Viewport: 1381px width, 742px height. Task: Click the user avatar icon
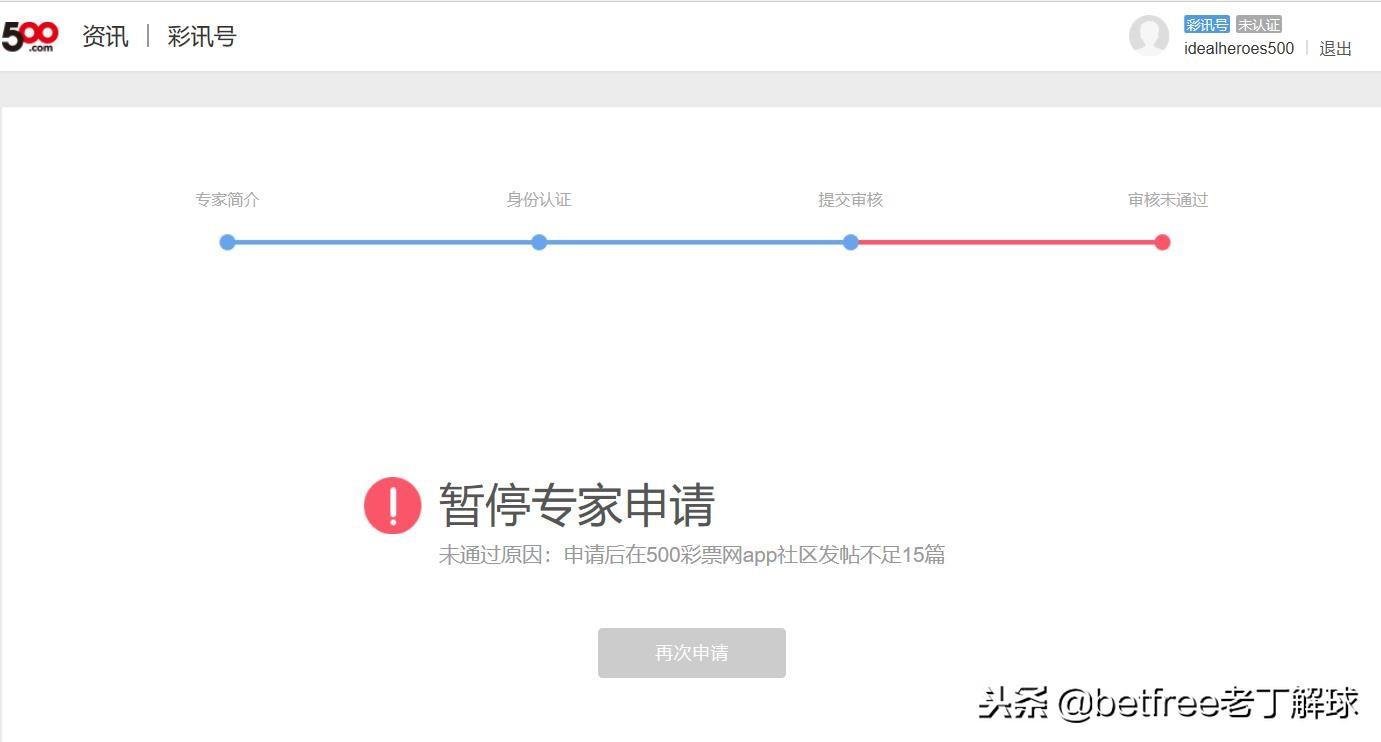coord(1149,36)
